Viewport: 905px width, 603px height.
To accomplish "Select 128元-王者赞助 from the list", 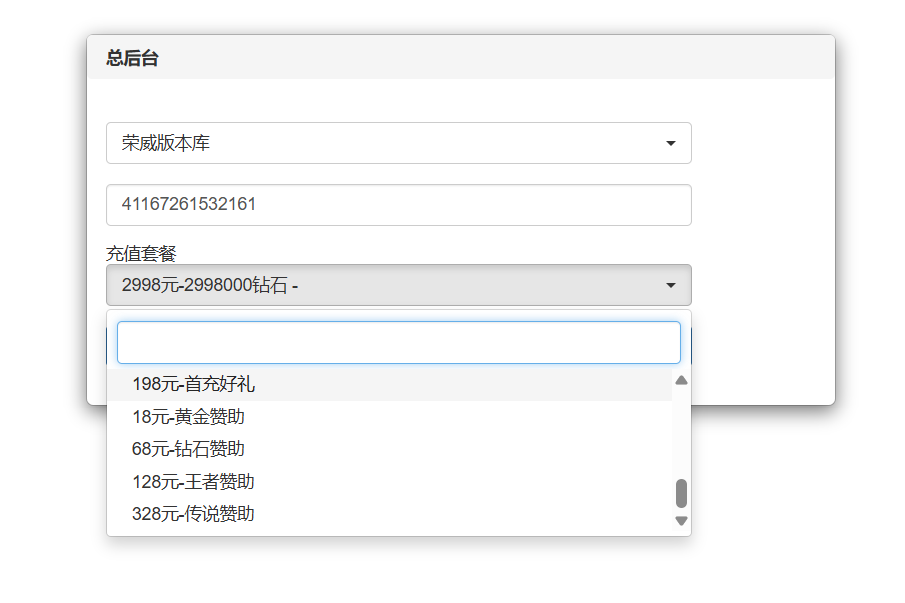I will [193, 482].
